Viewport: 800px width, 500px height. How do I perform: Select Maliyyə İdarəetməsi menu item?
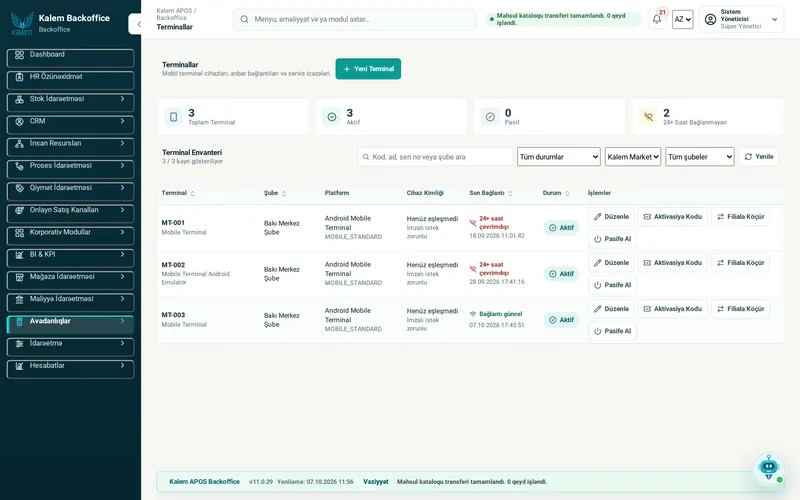(70, 303)
